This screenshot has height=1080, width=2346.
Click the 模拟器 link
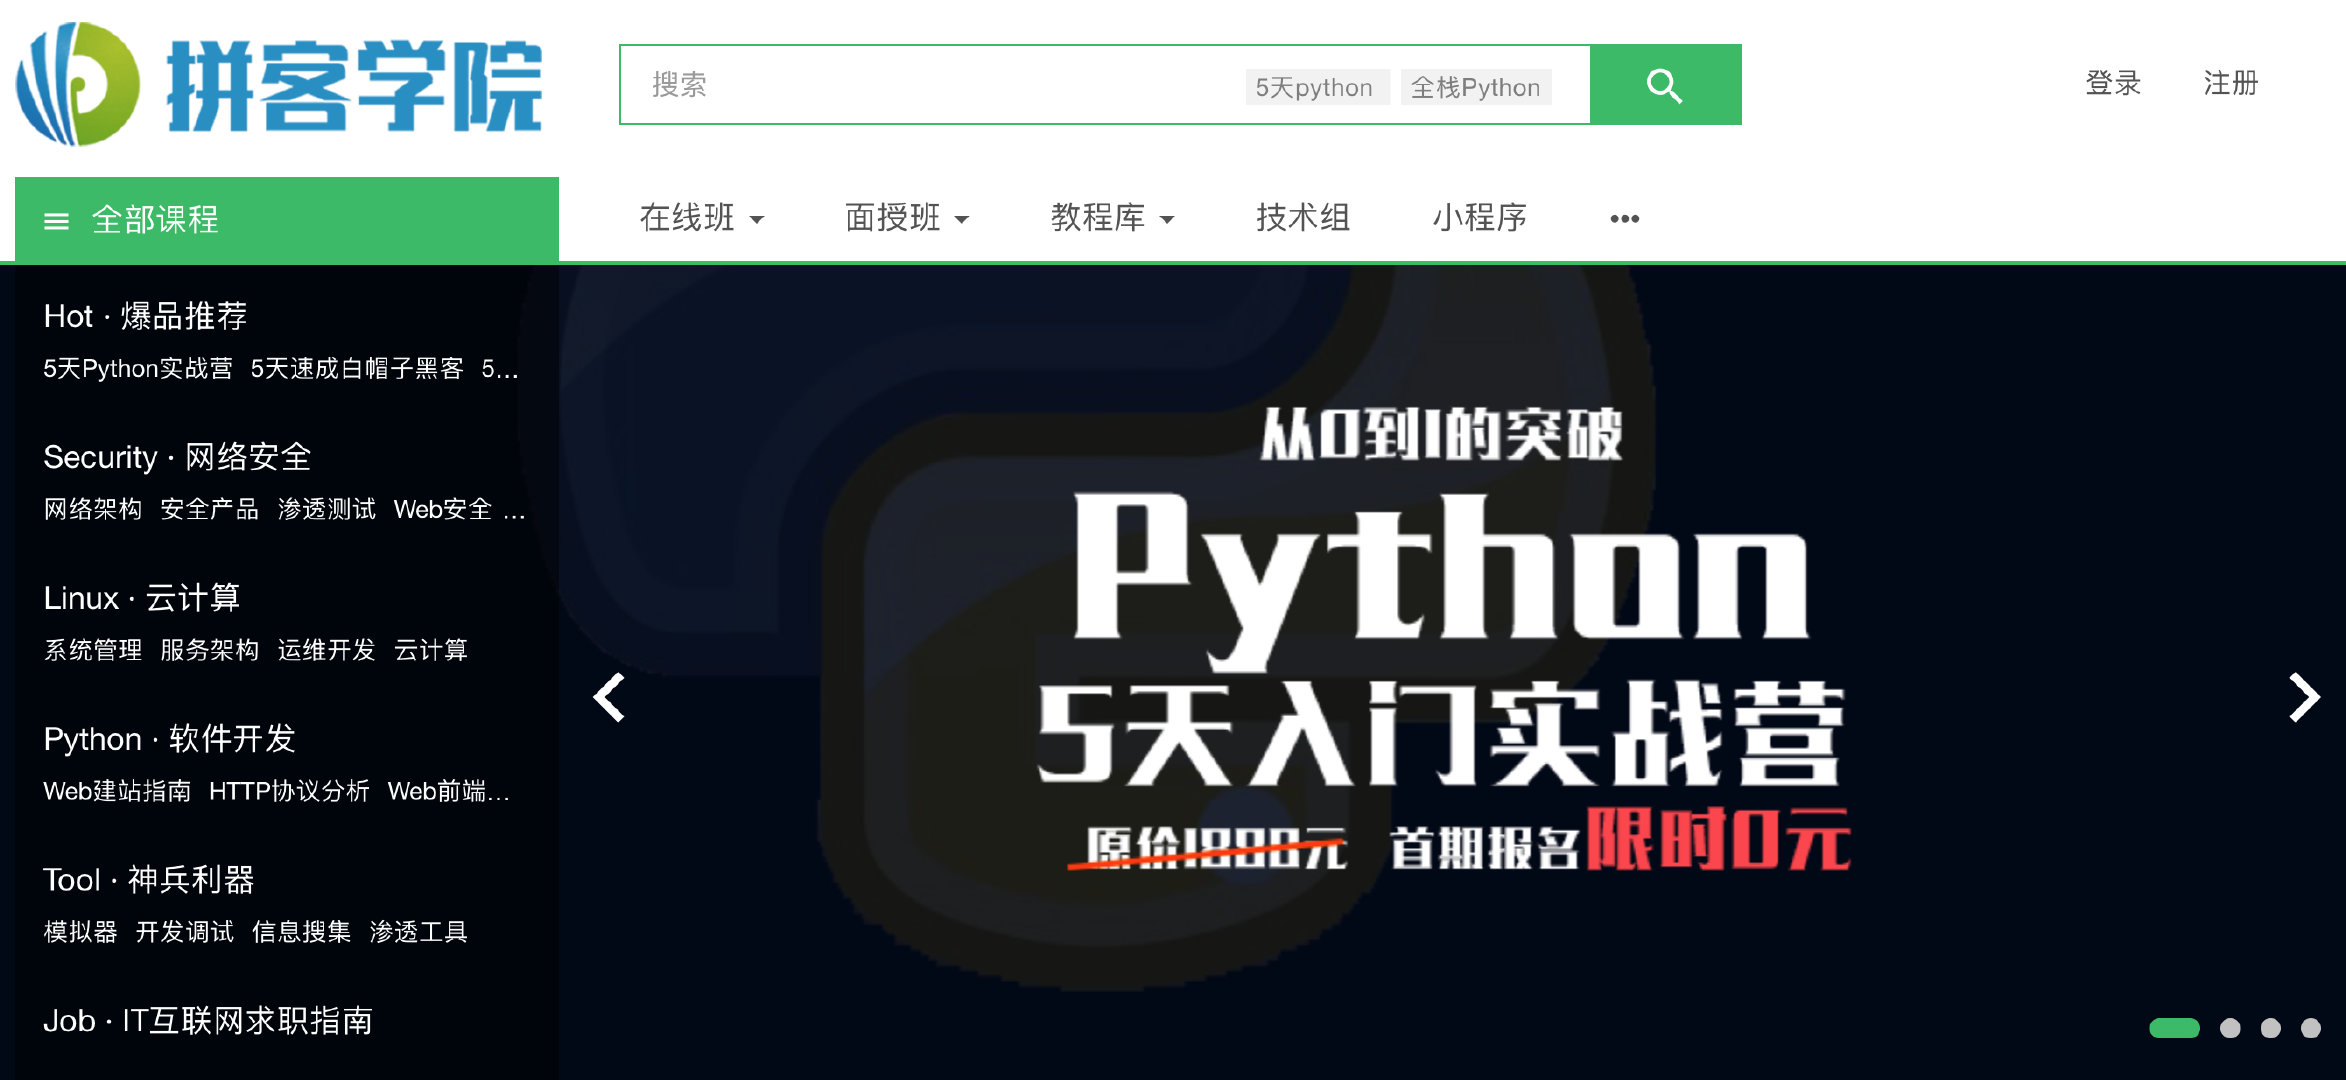[x=81, y=933]
